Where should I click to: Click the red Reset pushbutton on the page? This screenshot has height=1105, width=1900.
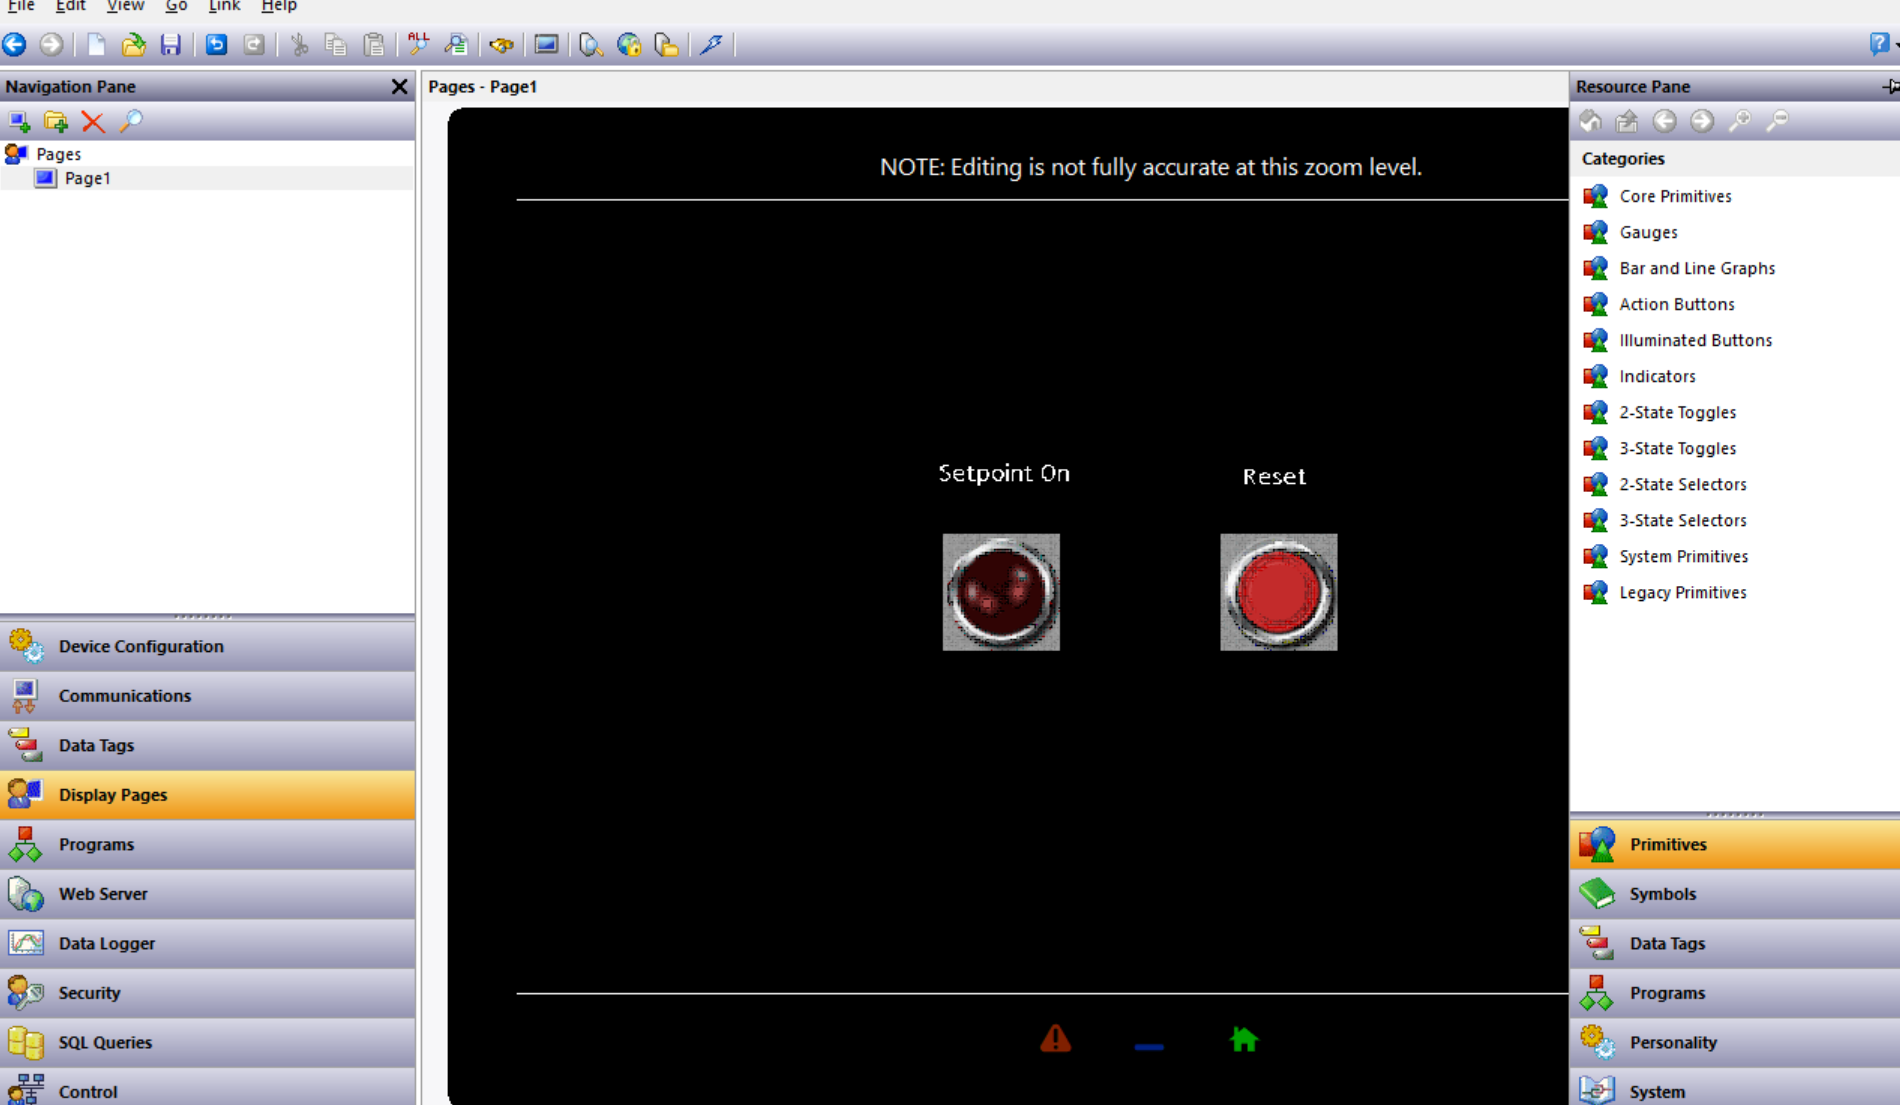click(x=1278, y=592)
